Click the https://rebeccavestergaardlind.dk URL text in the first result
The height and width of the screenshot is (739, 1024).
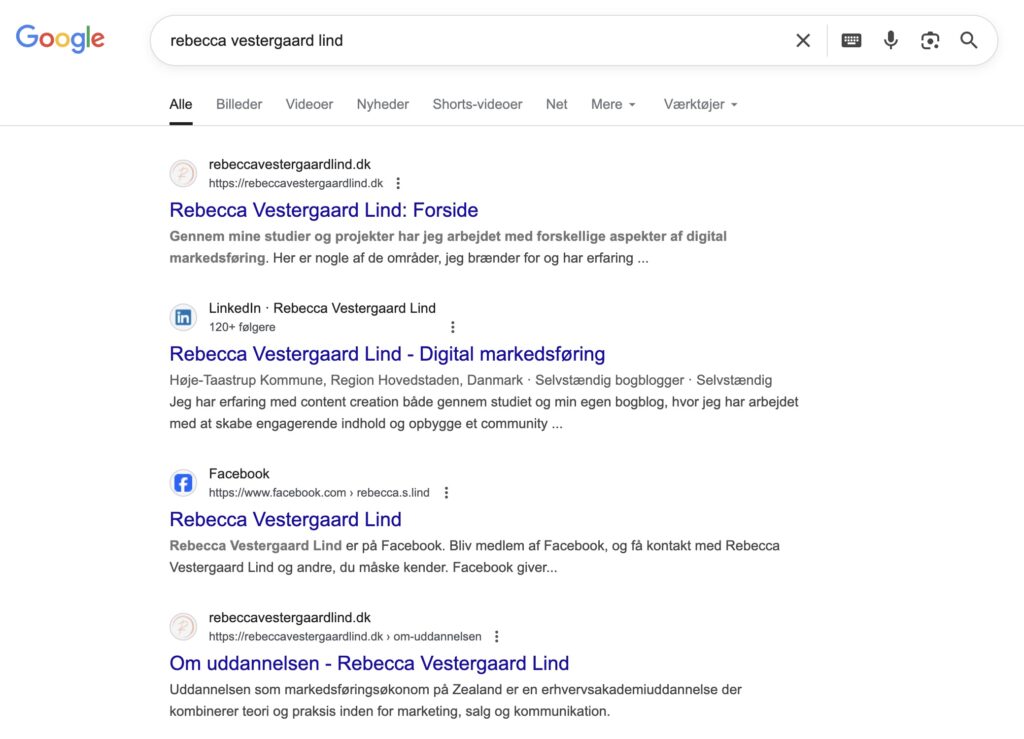pyautogui.click(x=296, y=183)
